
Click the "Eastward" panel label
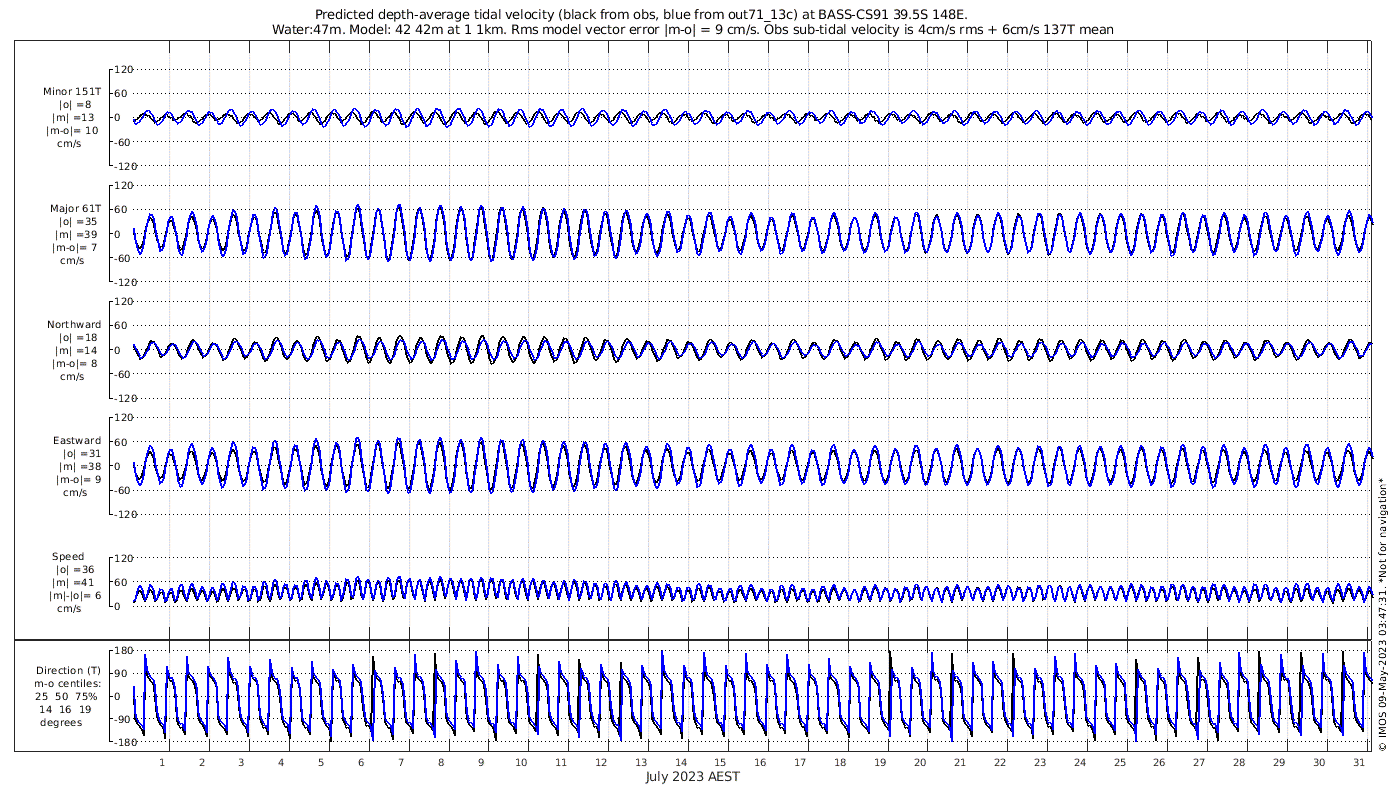click(x=77, y=441)
